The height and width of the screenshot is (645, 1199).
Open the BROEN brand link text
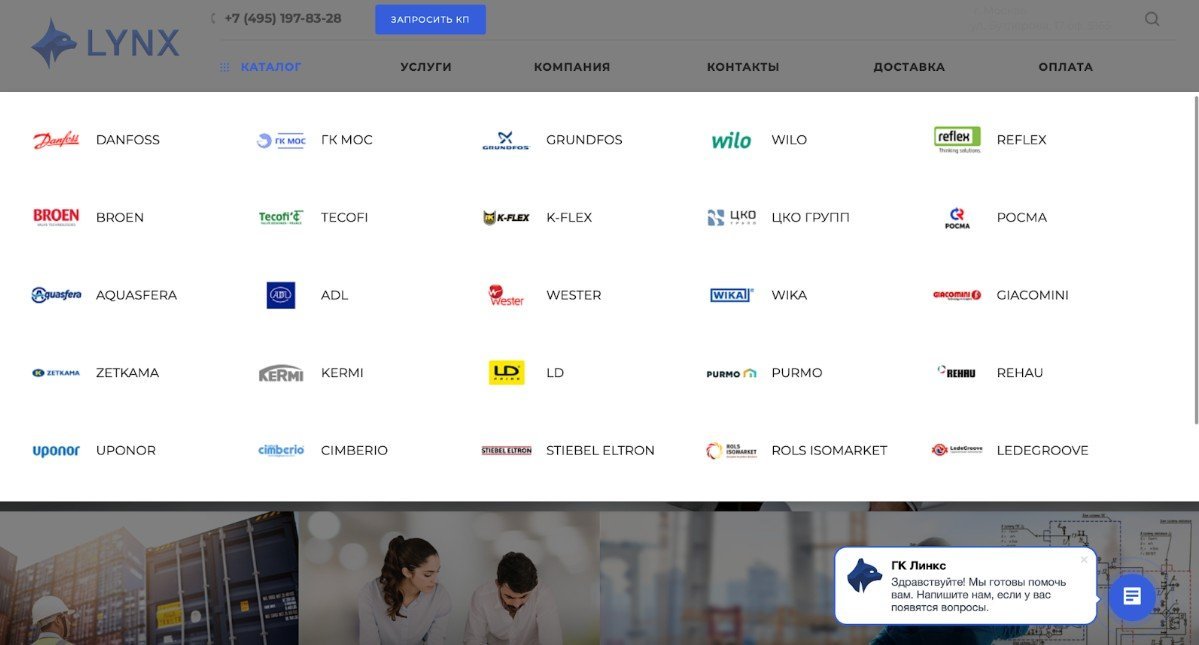tap(120, 218)
